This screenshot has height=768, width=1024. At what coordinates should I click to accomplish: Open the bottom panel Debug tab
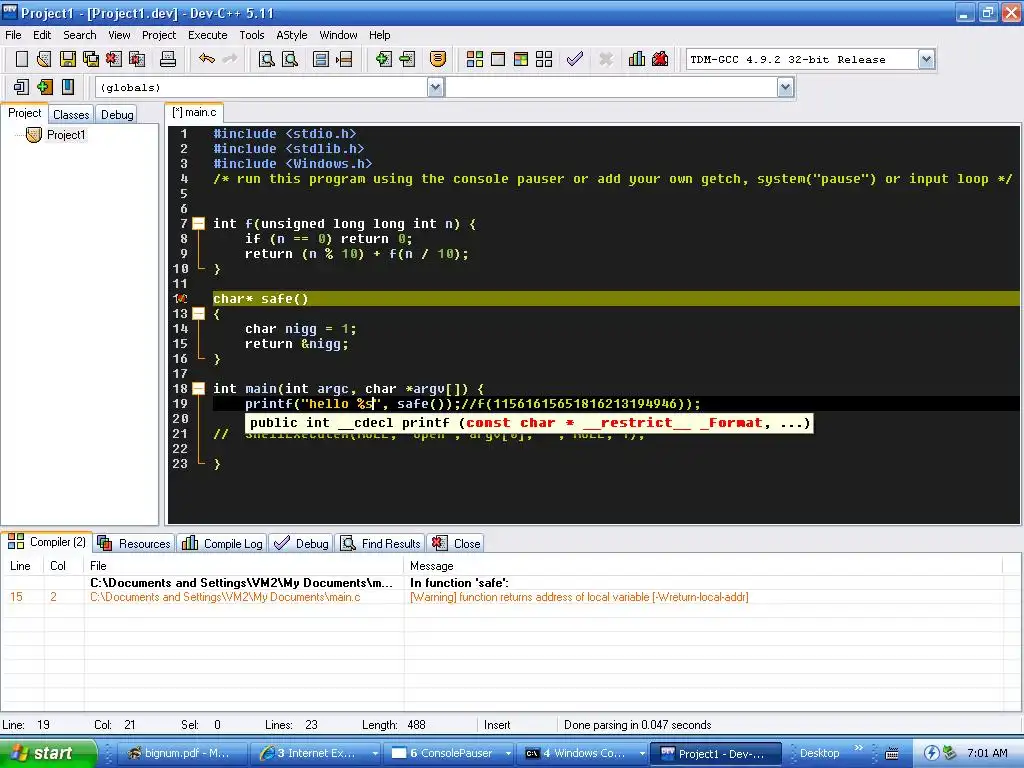pyautogui.click(x=301, y=543)
